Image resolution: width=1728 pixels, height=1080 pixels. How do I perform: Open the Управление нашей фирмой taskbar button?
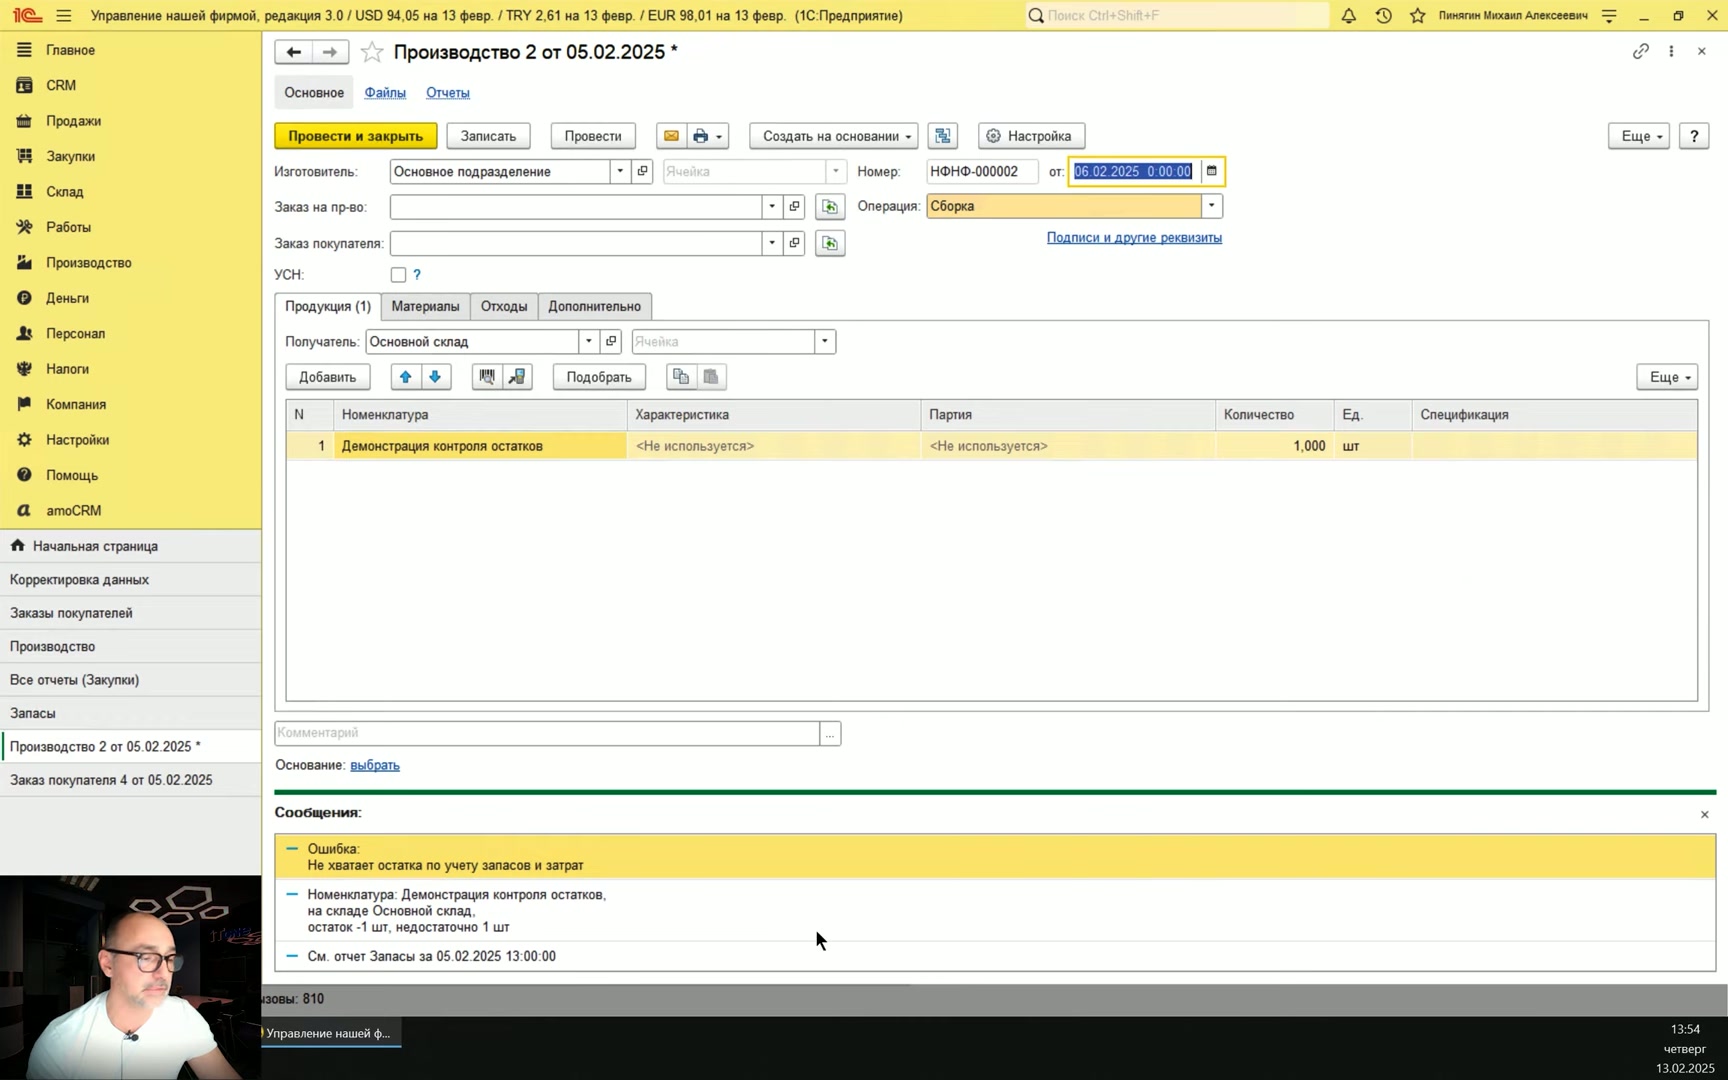(x=331, y=1033)
